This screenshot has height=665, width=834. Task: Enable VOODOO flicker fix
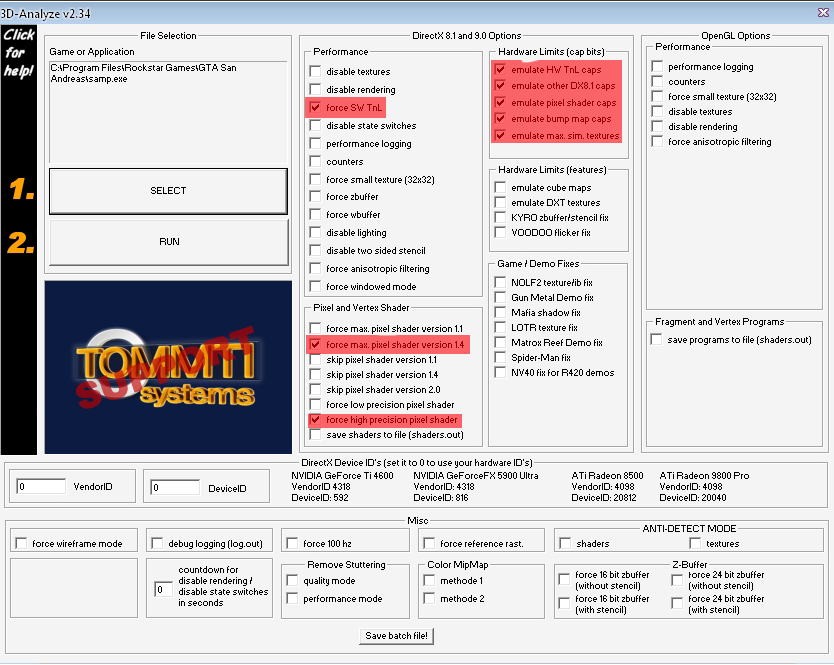click(500, 233)
